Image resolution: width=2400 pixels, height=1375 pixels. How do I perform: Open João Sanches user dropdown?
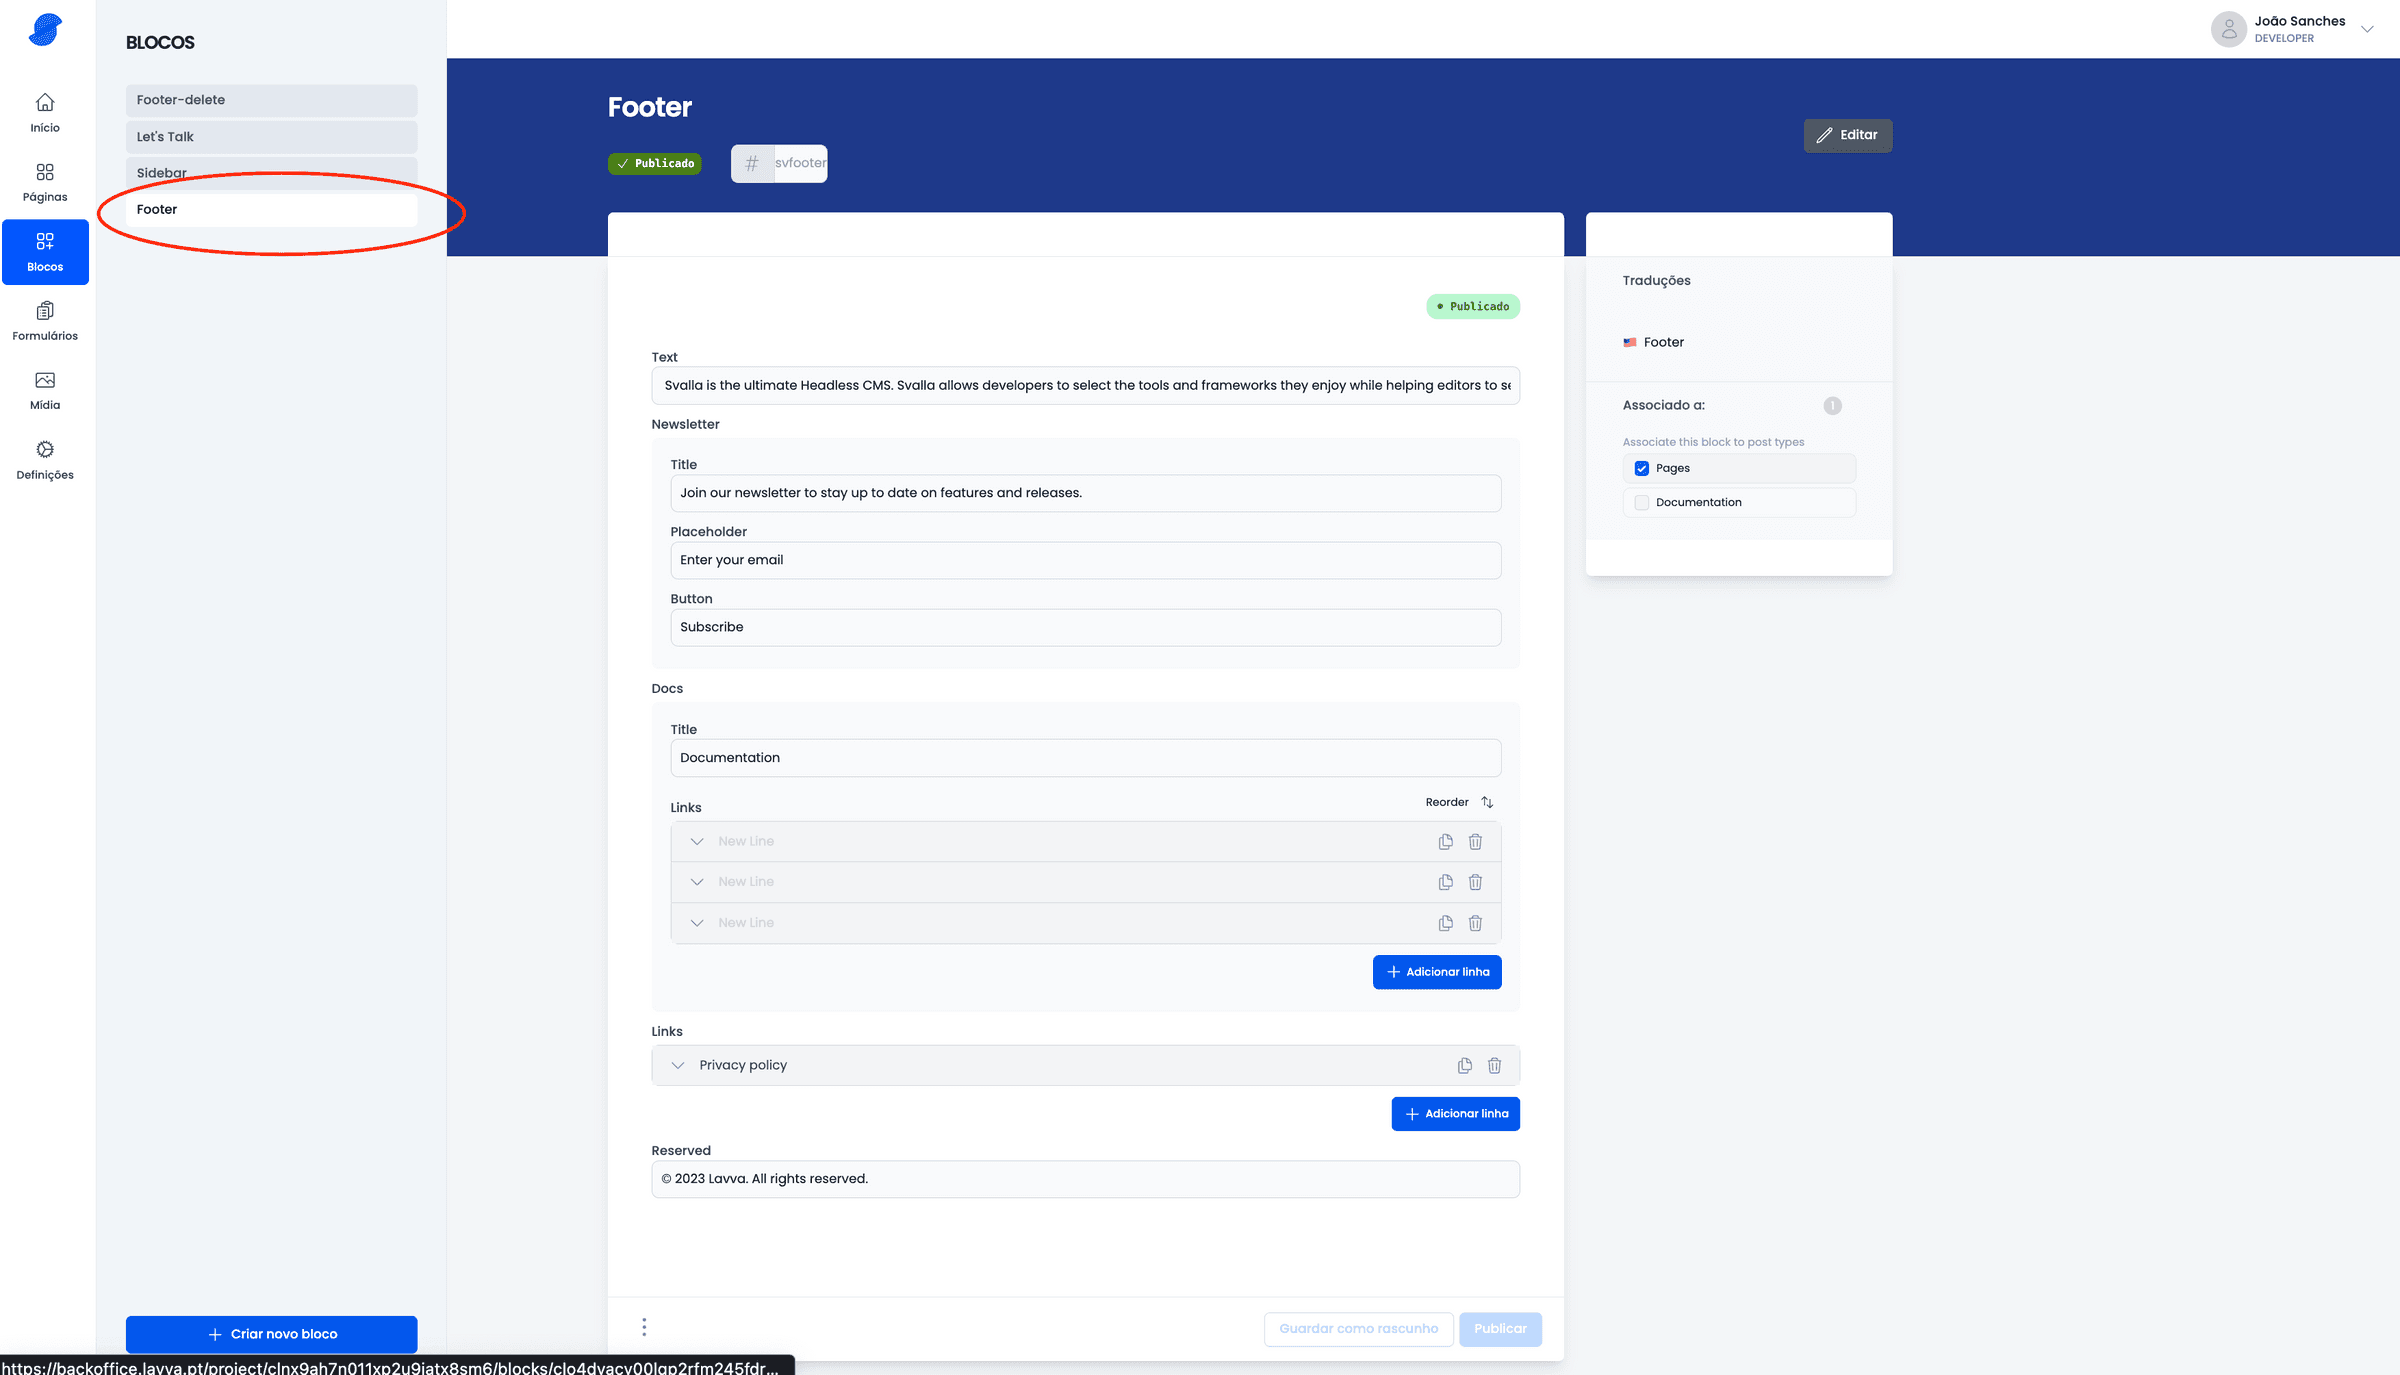[2366, 29]
